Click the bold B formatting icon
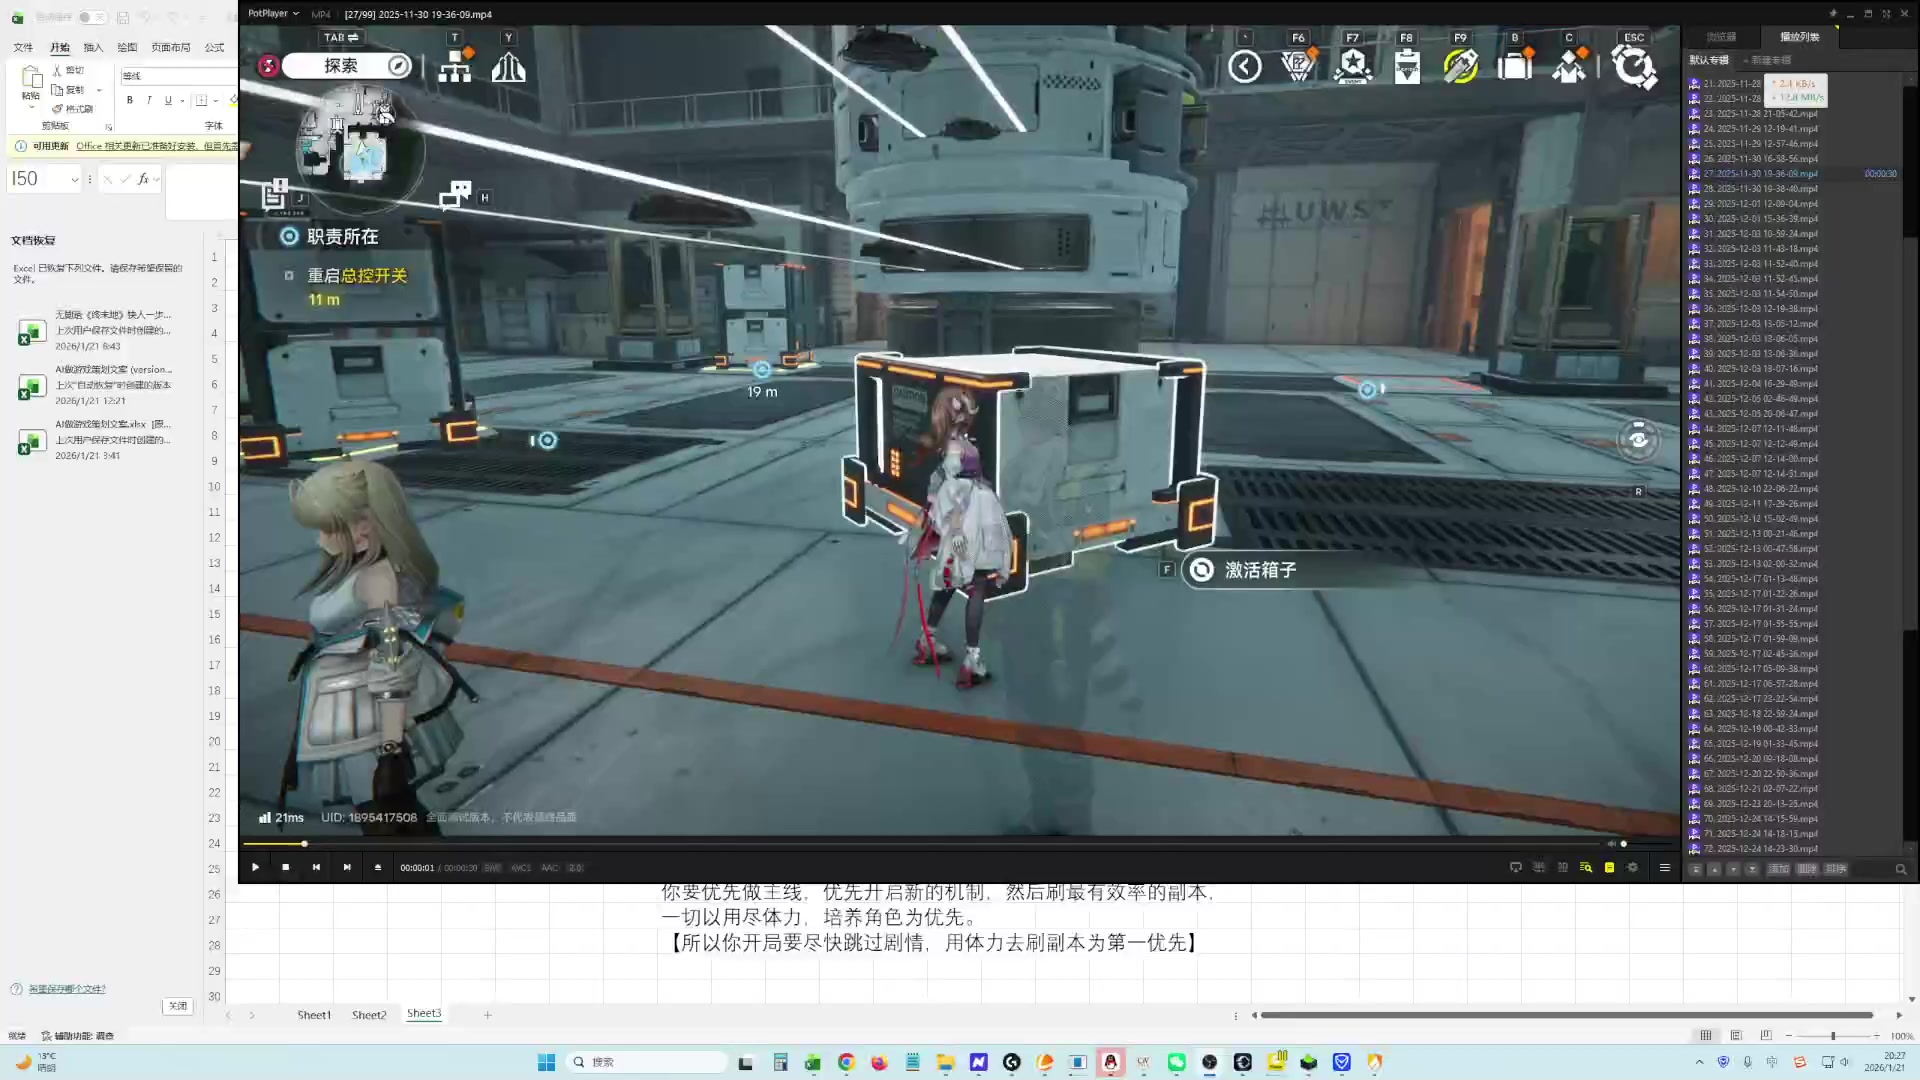 (129, 100)
